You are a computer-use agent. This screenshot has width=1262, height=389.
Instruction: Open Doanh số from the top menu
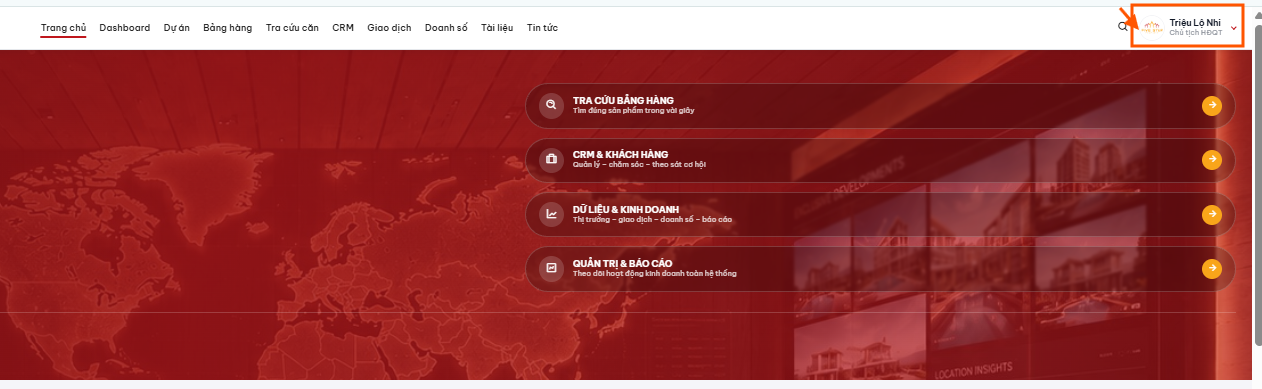pos(446,27)
